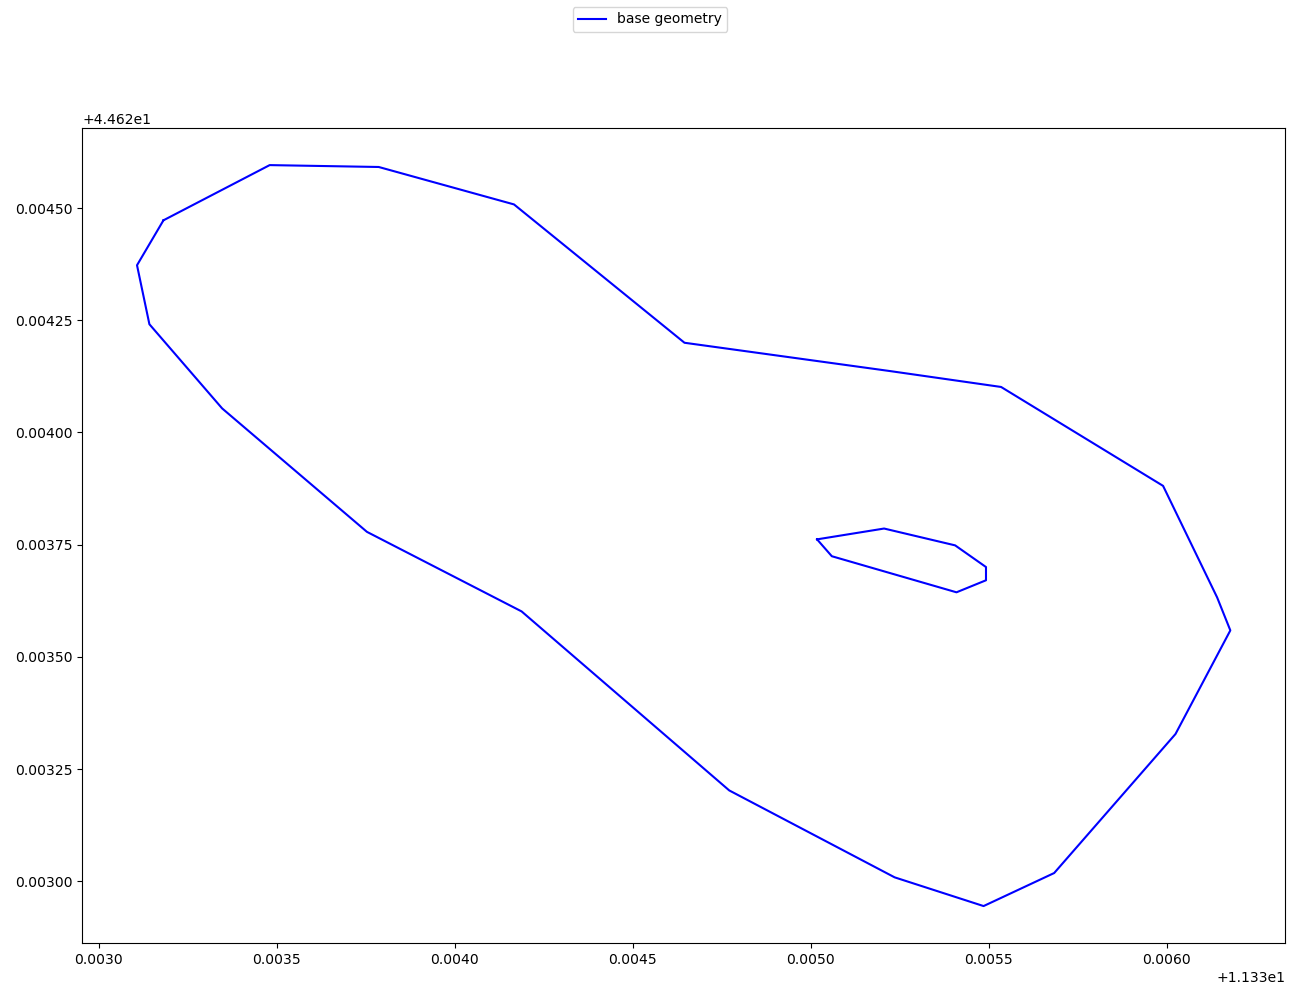This screenshot has height=1000, width=1300.
Task: Click the x-axis offset text +1.133e1
Action: coord(1251,978)
